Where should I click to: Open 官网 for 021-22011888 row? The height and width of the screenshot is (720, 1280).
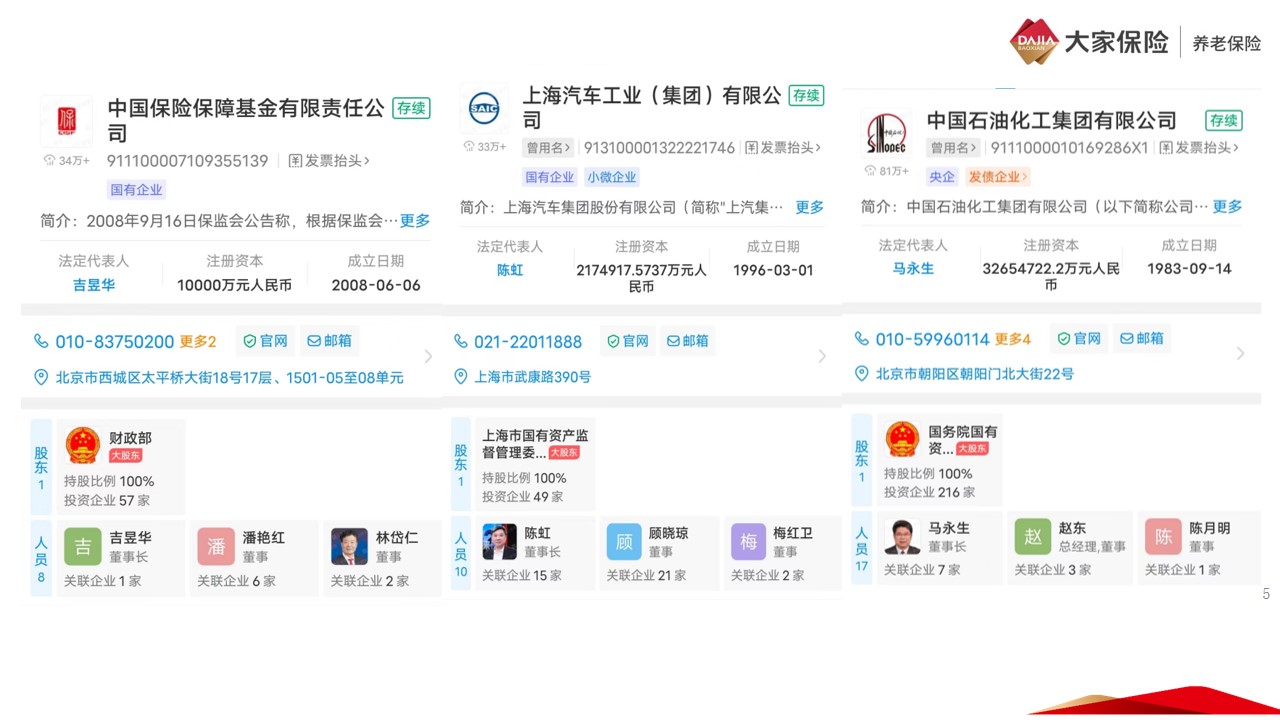pyautogui.click(x=628, y=341)
